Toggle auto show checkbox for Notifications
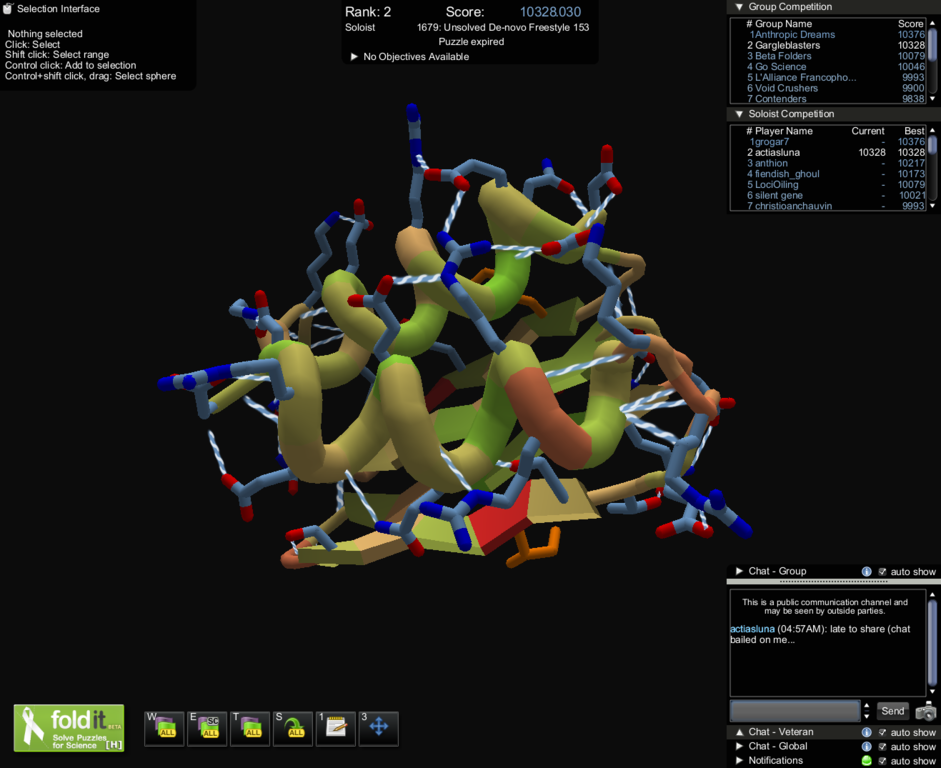Image resolution: width=941 pixels, height=768 pixels. click(x=882, y=761)
